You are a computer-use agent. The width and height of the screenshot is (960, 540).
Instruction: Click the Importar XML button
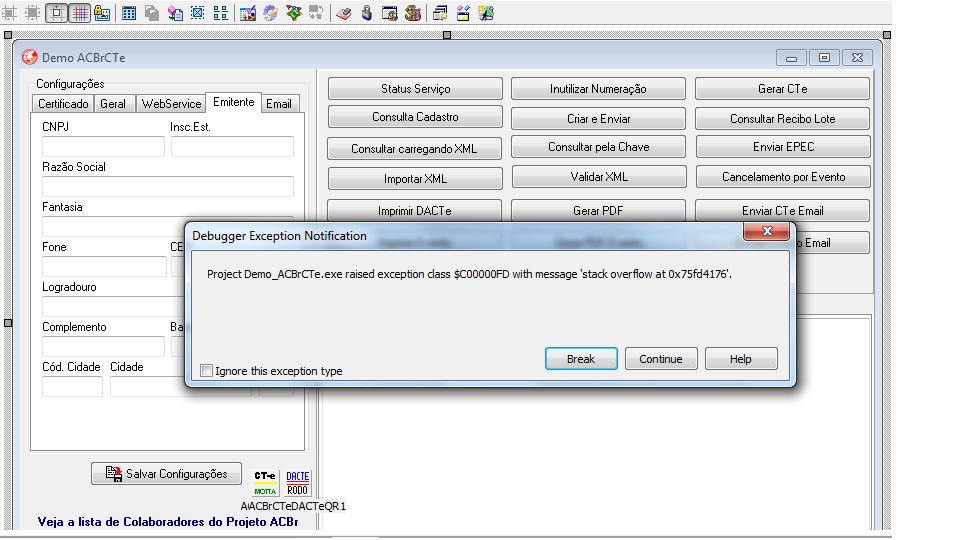tap(415, 179)
